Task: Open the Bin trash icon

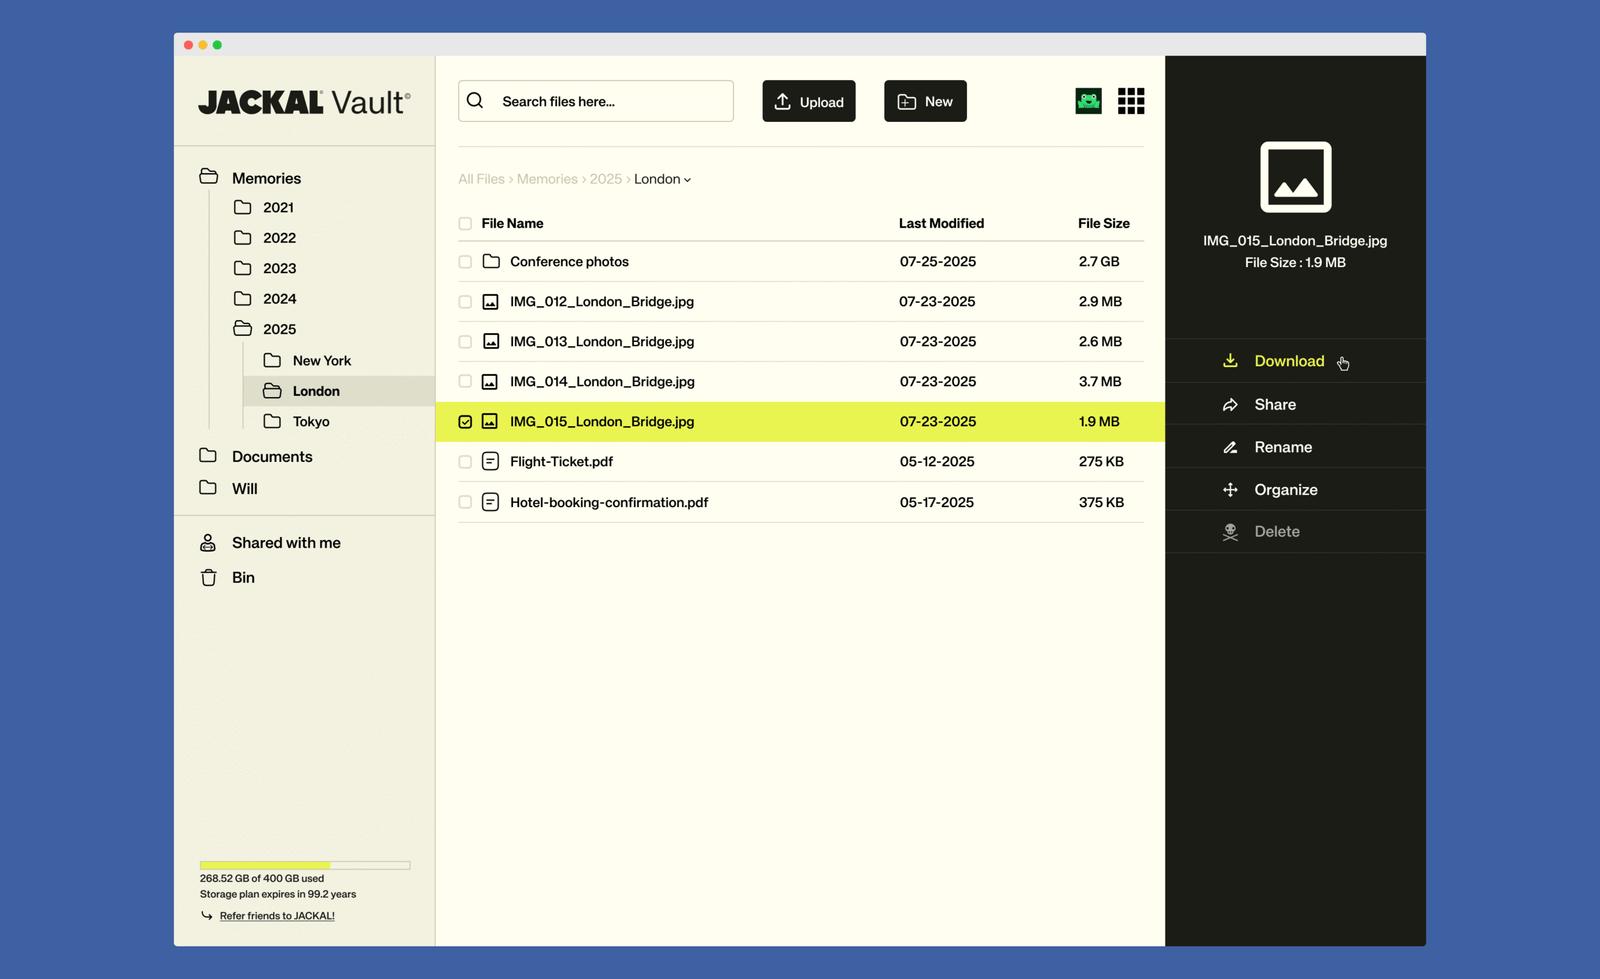Action: (209, 578)
